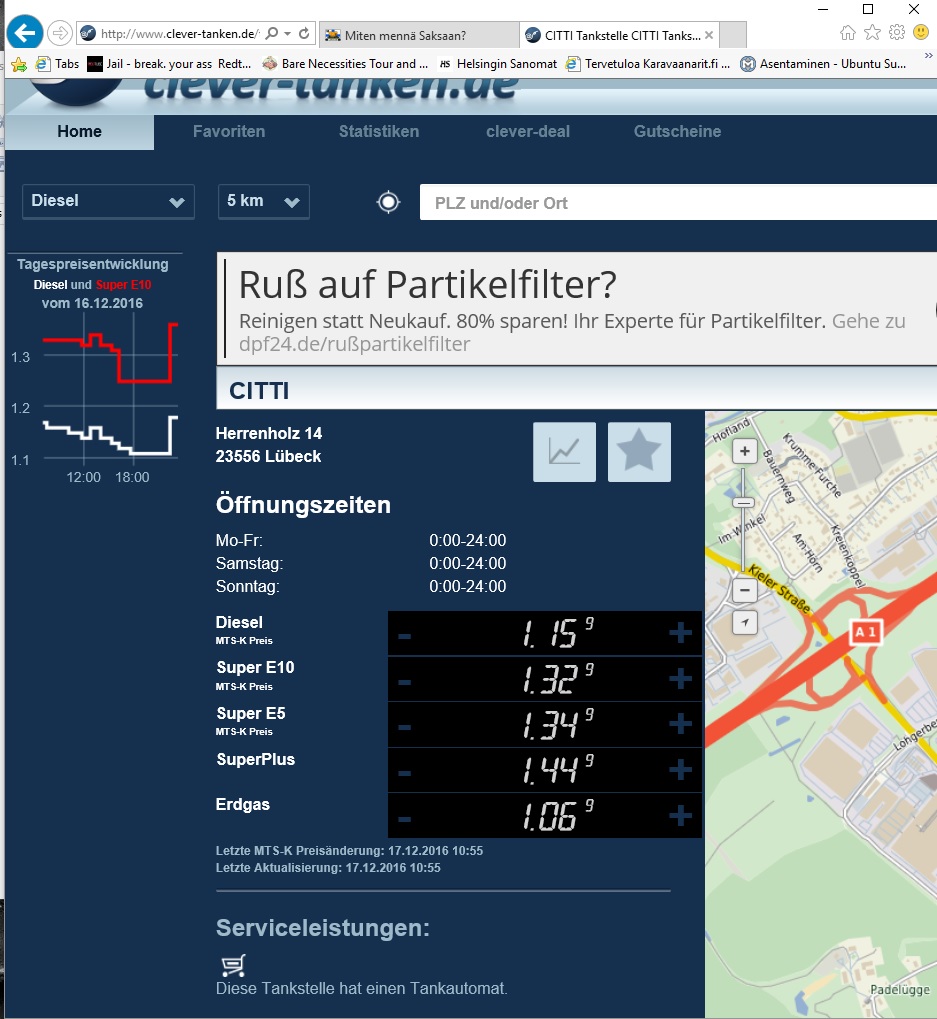Click the map's location arrow button
This screenshot has width=937, height=1019.
(x=745, y=623)
